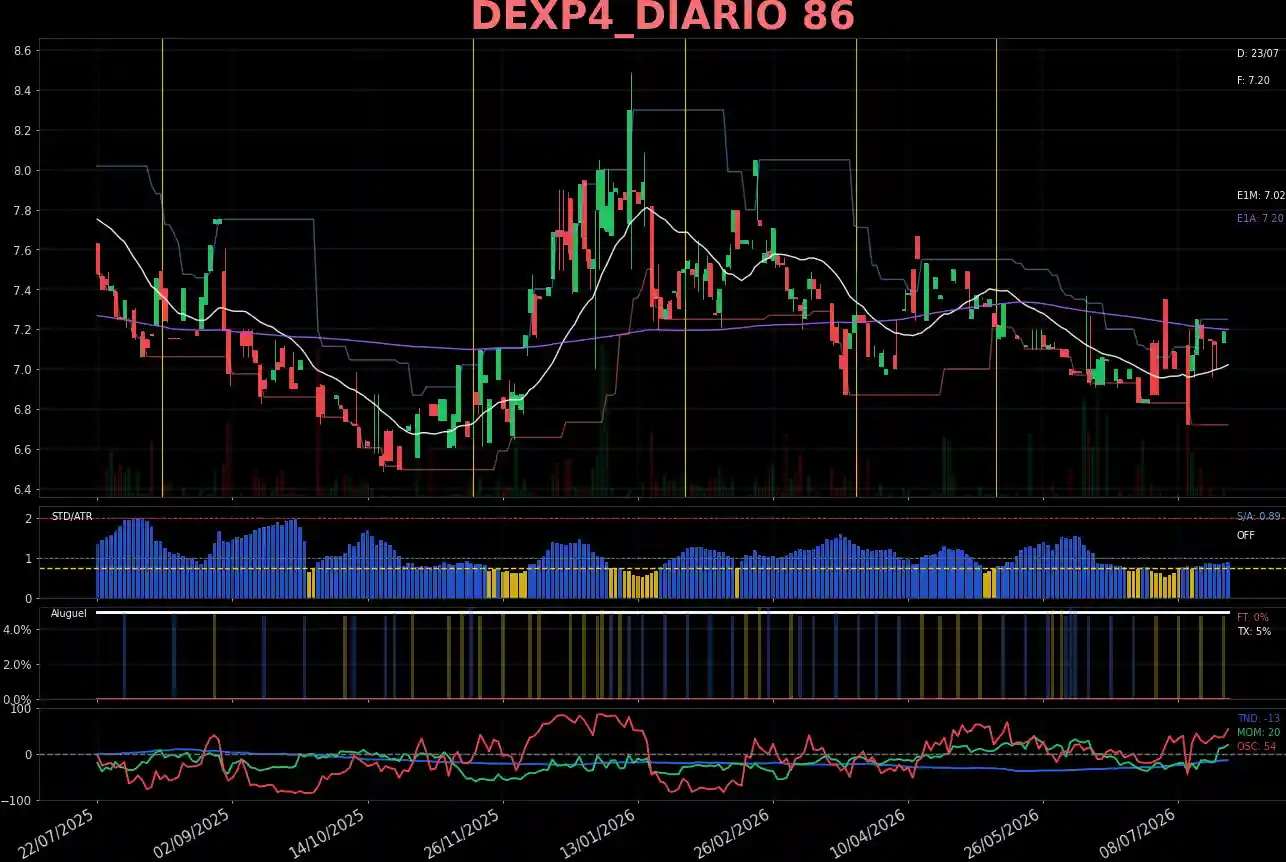The height and width of the screenshot is (862, 1286).
Task: Click the E1M: 7.02 label
Action: 1260,196
